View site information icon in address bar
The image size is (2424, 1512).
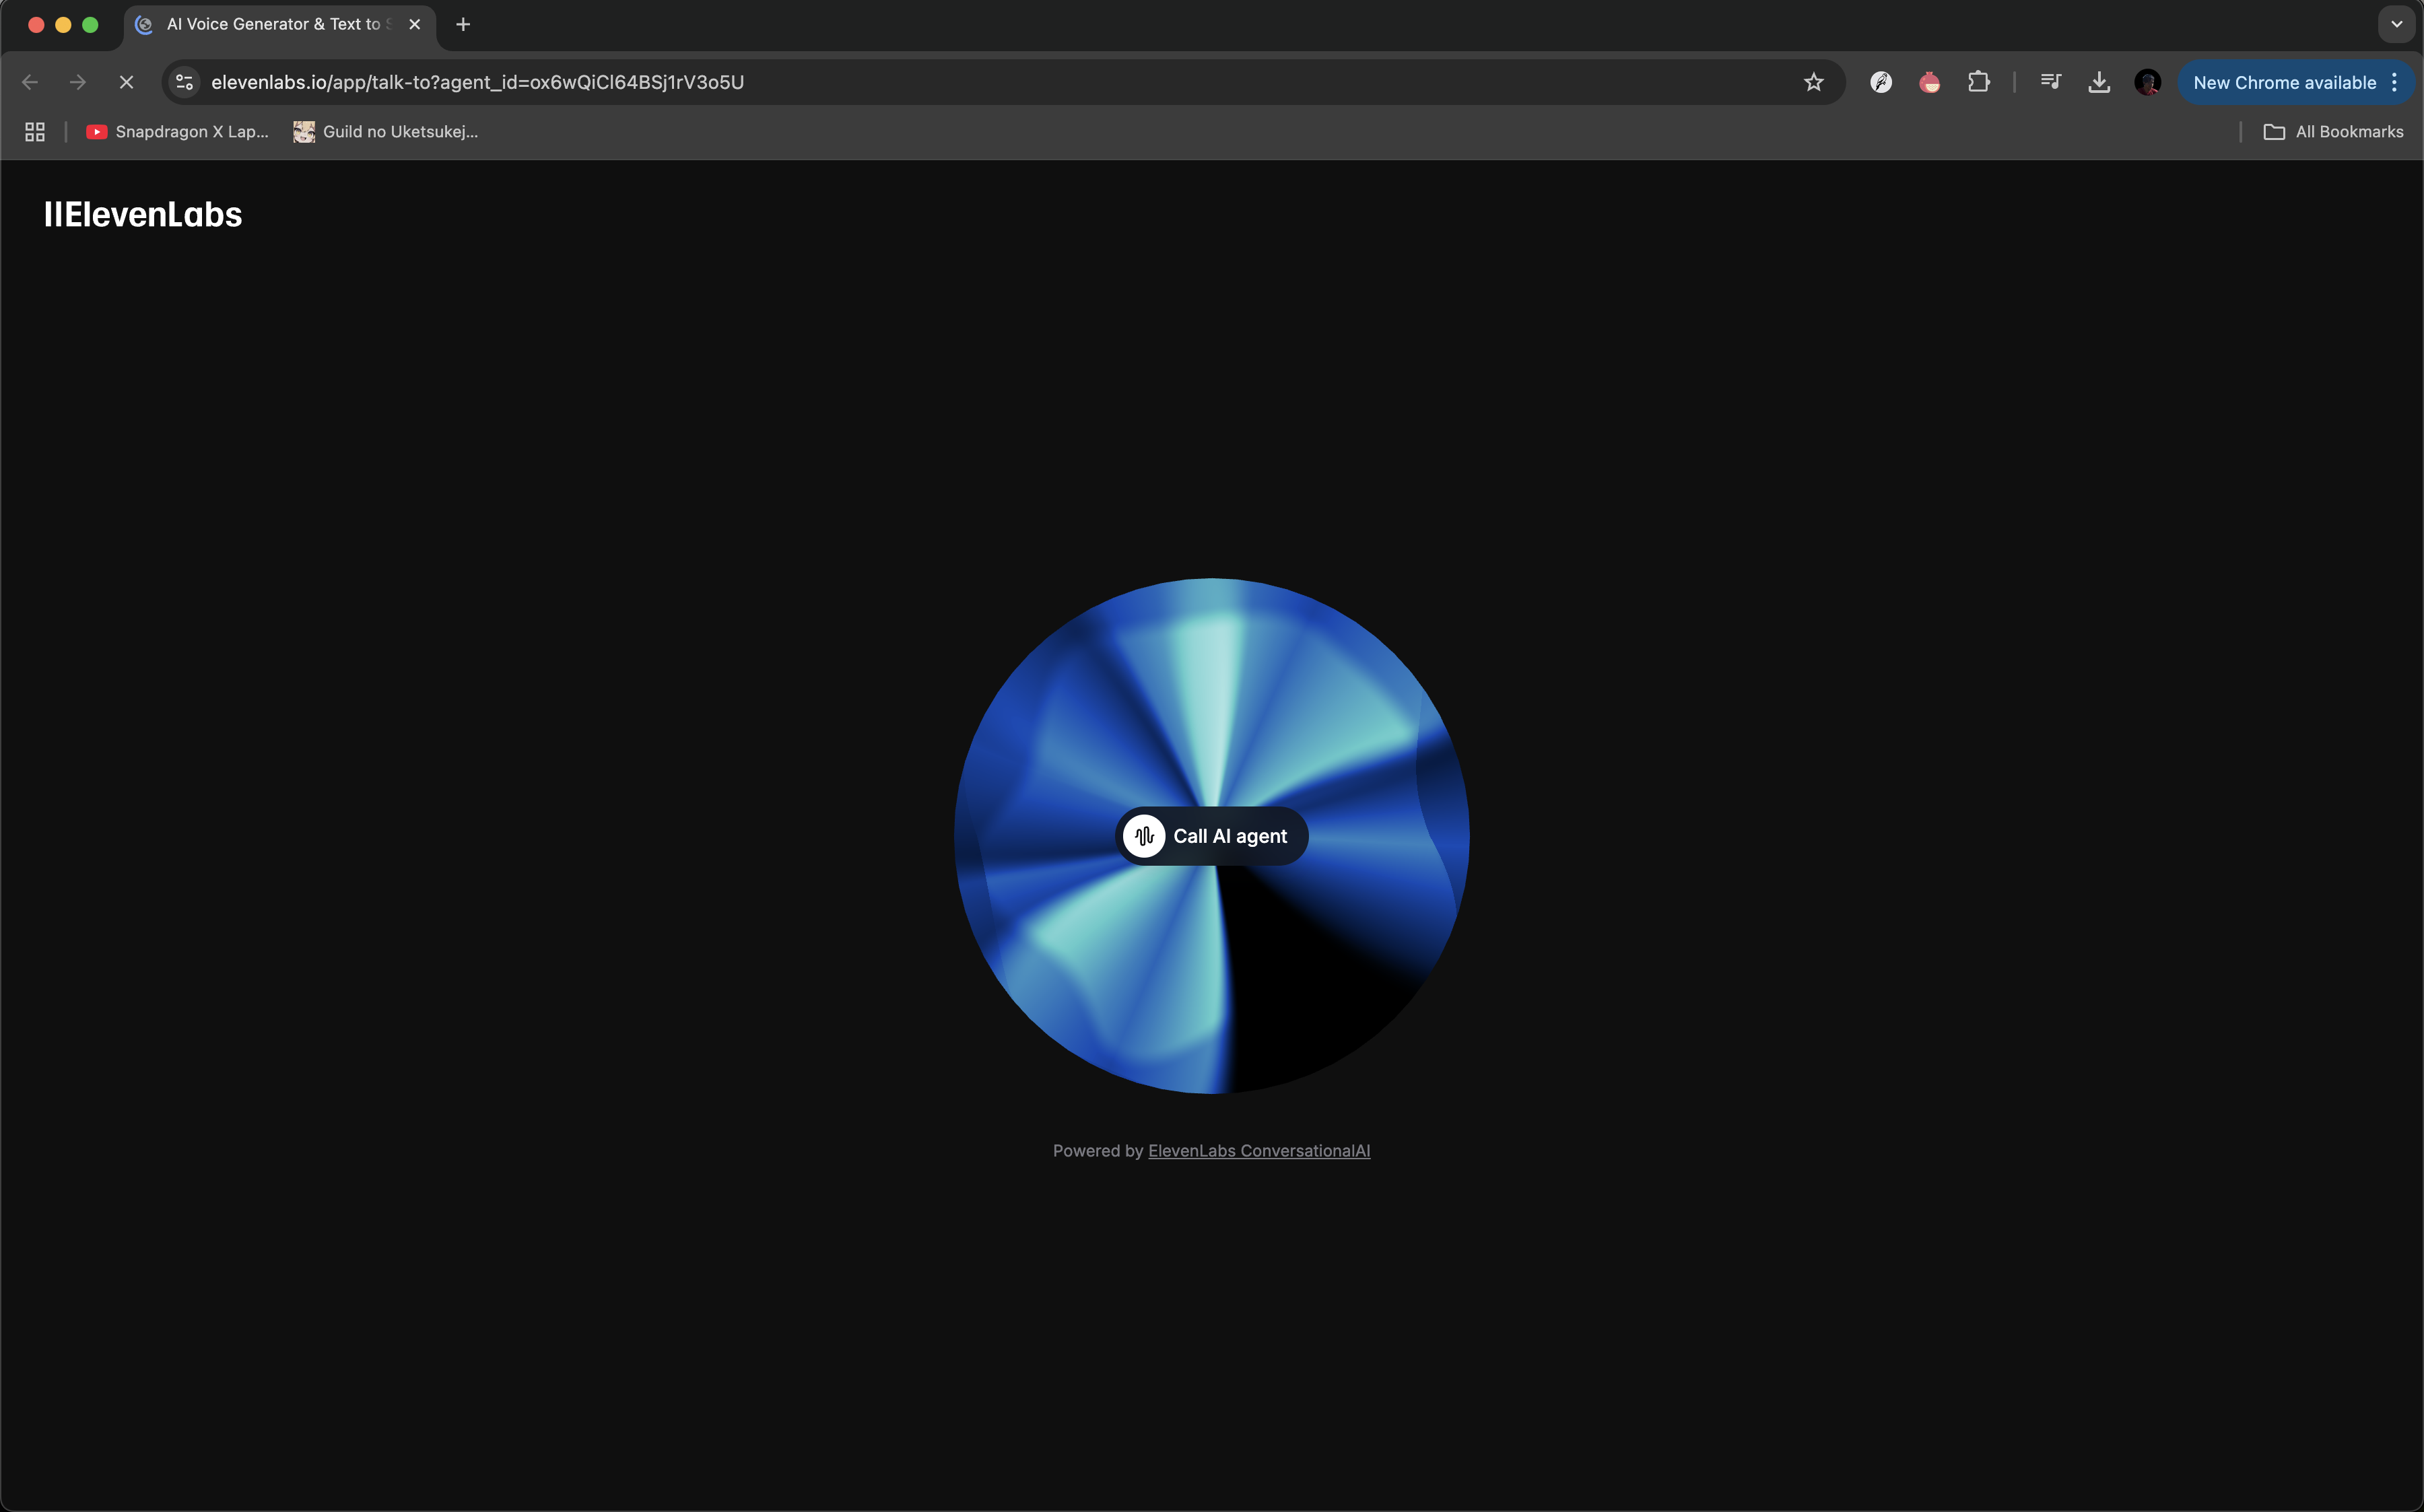[x=184, y=82]
